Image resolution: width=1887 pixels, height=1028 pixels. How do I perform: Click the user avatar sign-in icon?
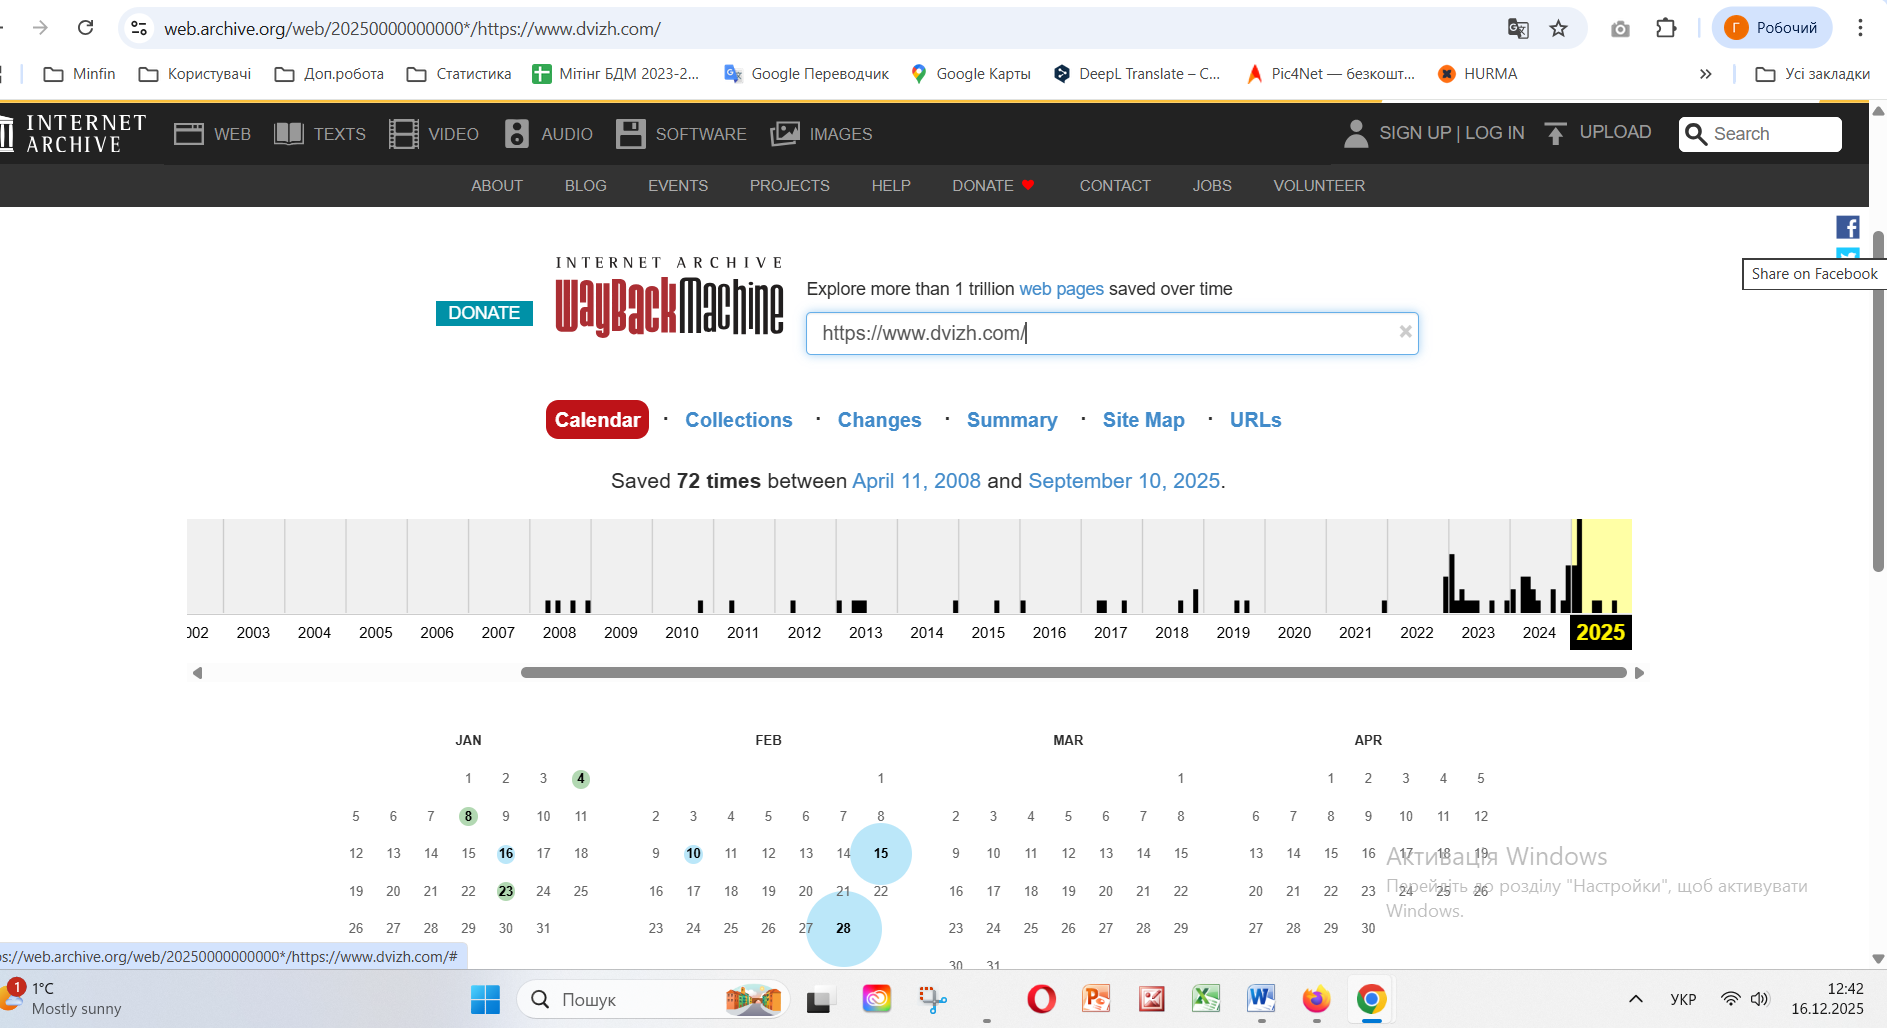1356,133
